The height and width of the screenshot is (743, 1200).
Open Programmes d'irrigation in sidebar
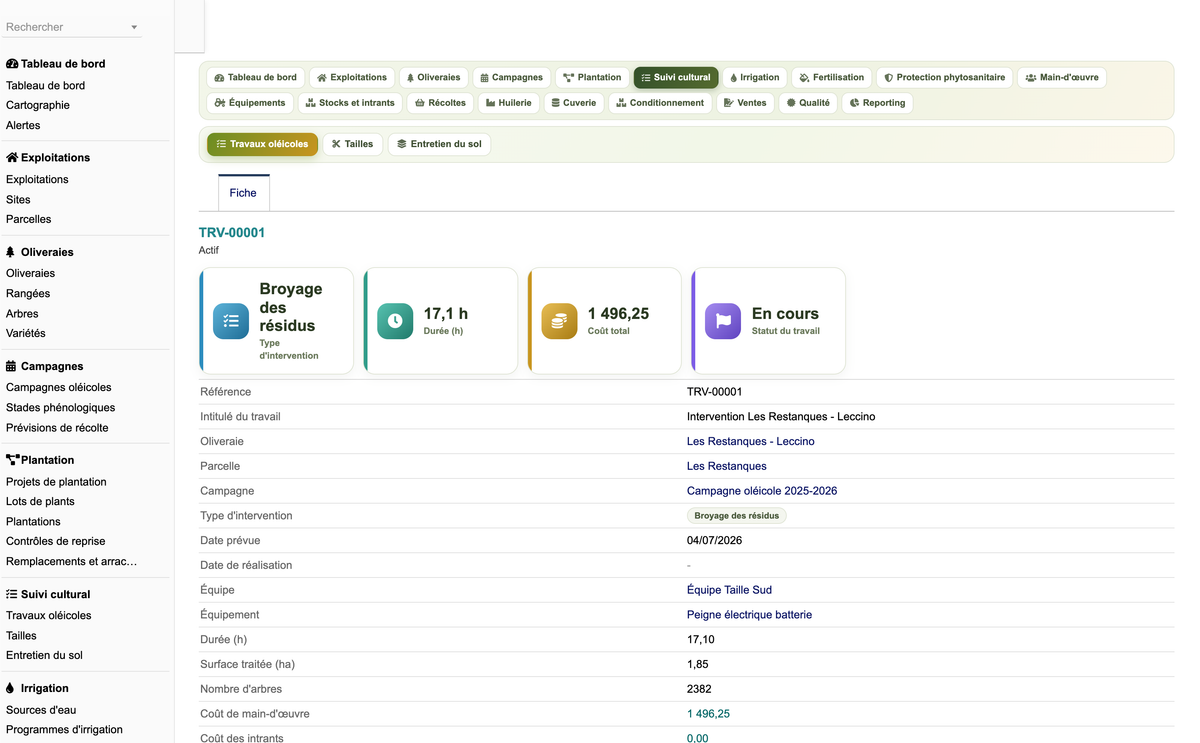[x=64, y=729]
